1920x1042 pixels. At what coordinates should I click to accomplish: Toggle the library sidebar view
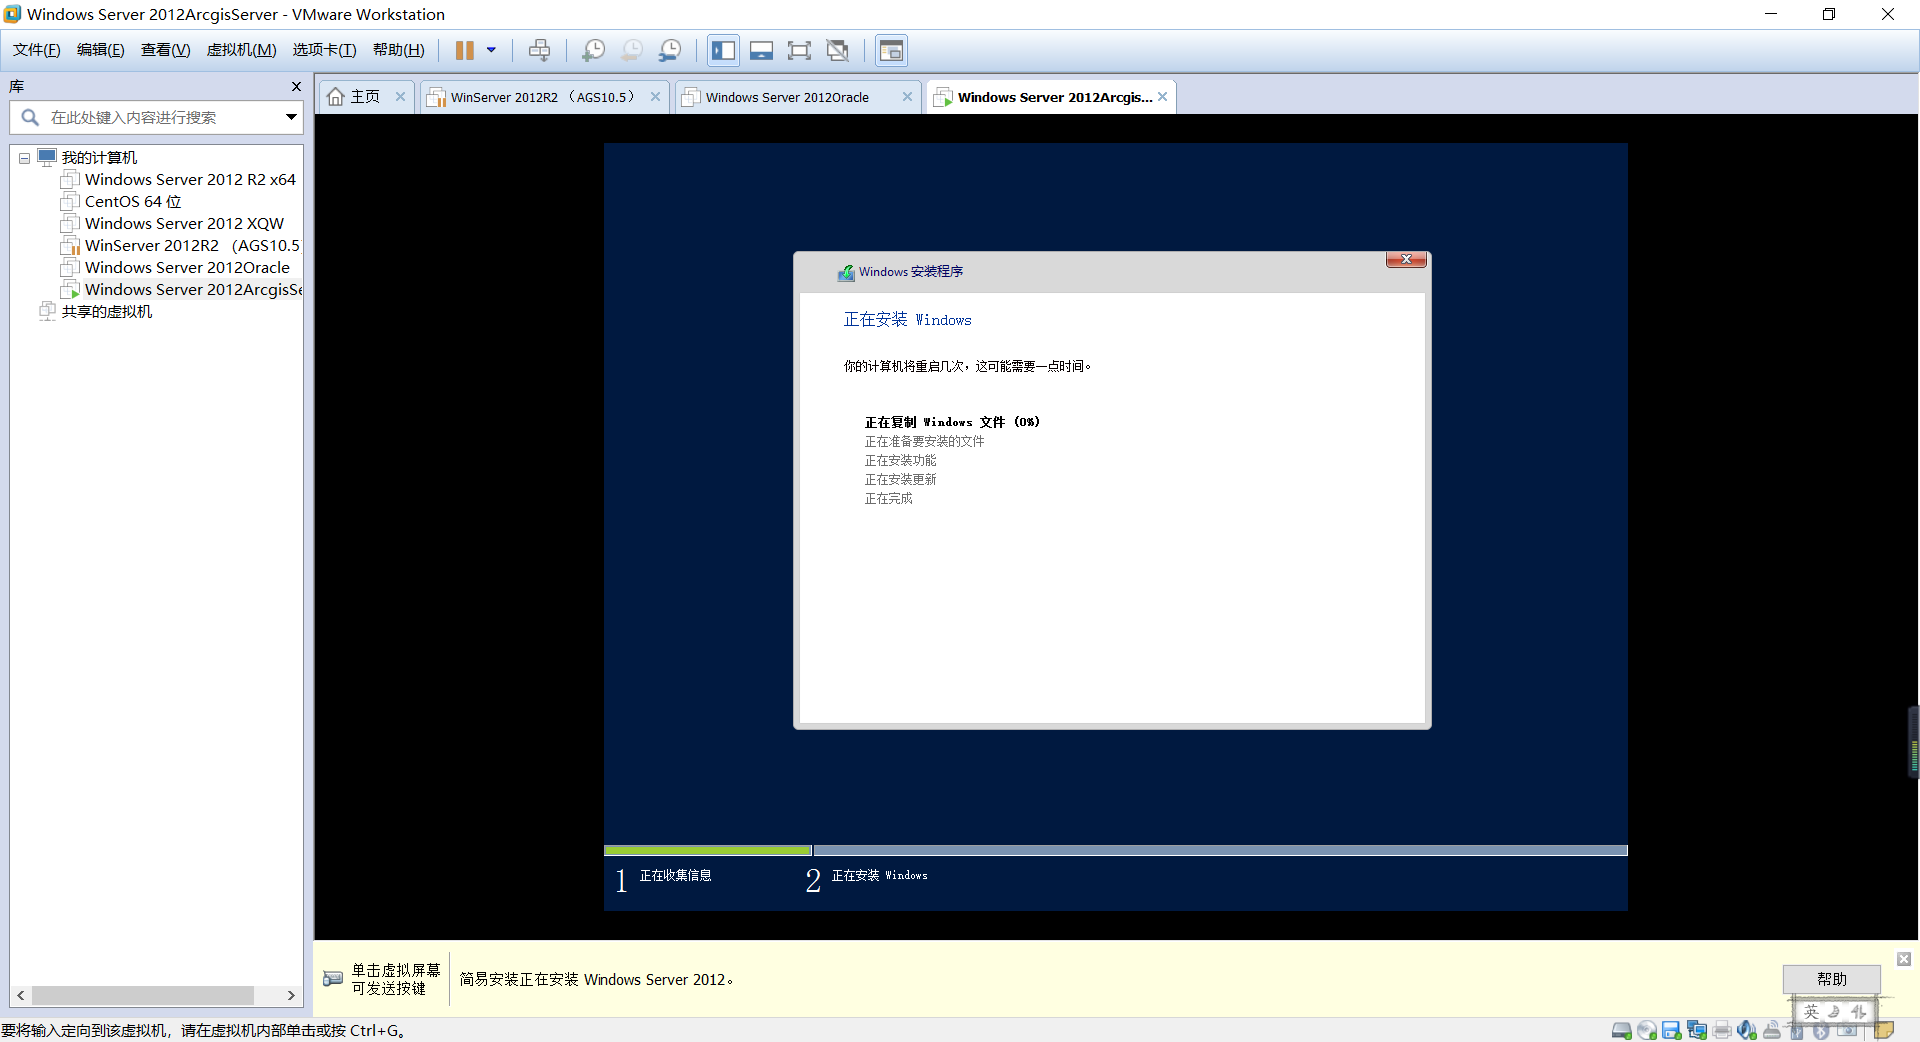[723, 50]
